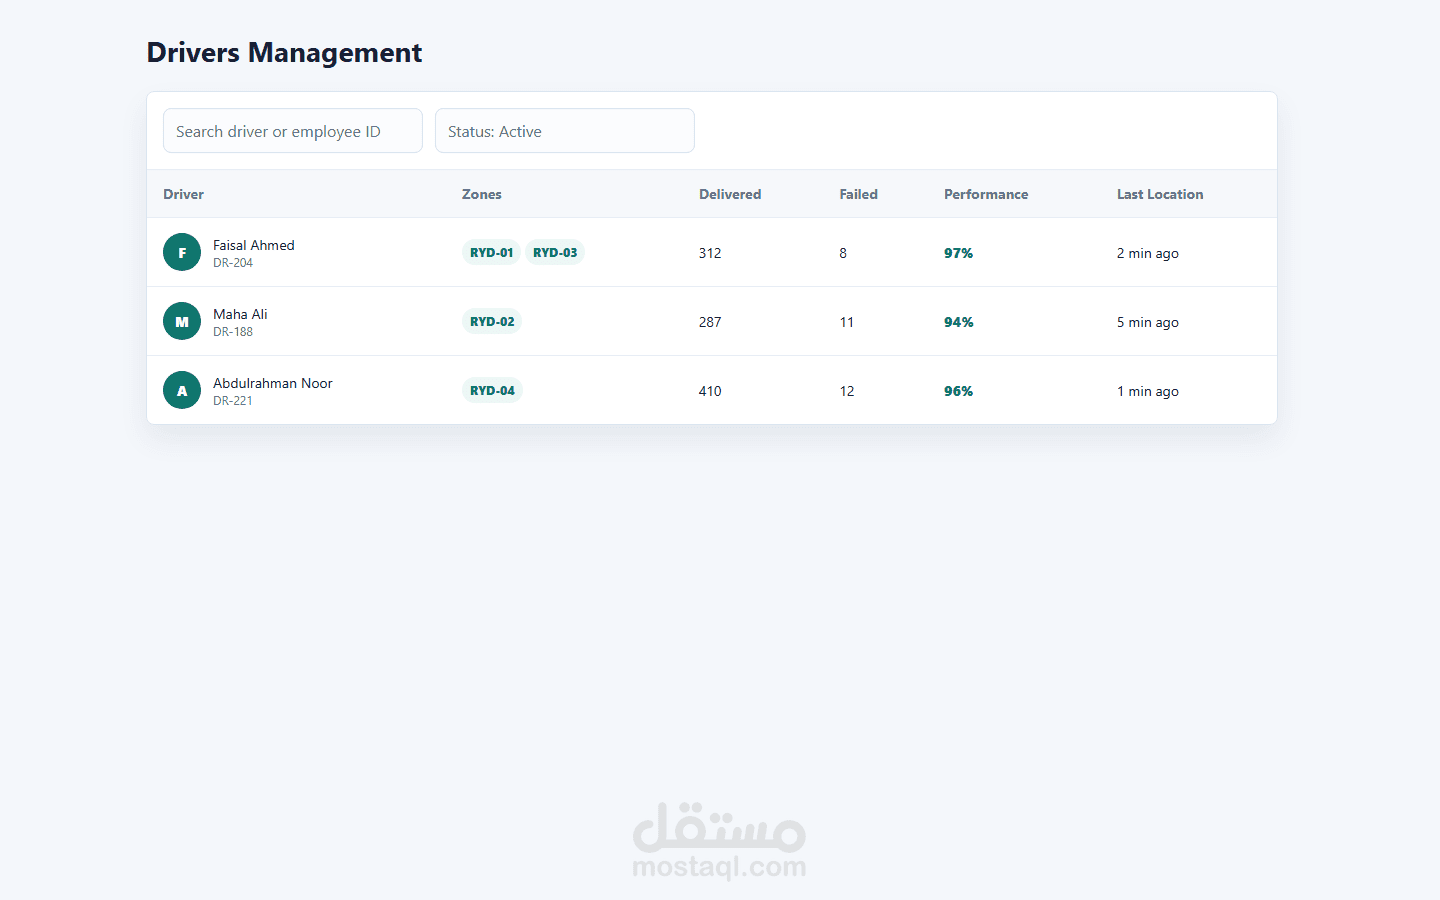Viewport: 1440px width, 900px height.
Task: Select the RYD-02 zone tag
Action: [492, 321]
